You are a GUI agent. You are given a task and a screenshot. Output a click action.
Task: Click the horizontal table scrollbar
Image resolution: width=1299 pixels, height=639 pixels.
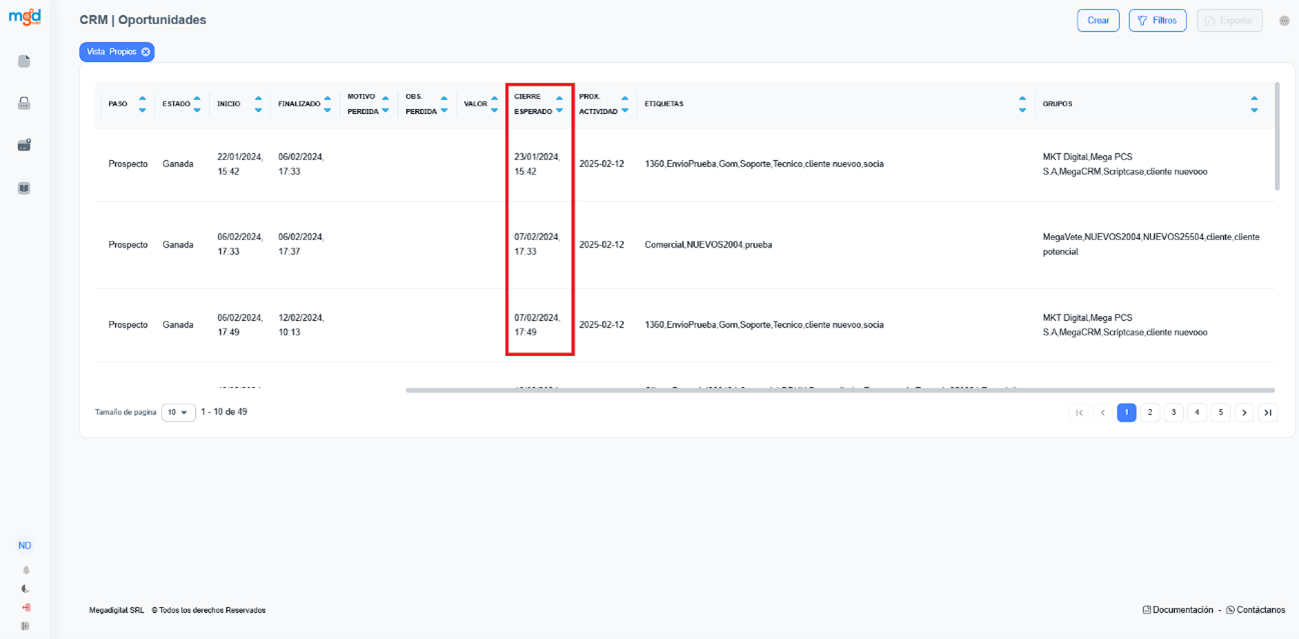[839, 390]
